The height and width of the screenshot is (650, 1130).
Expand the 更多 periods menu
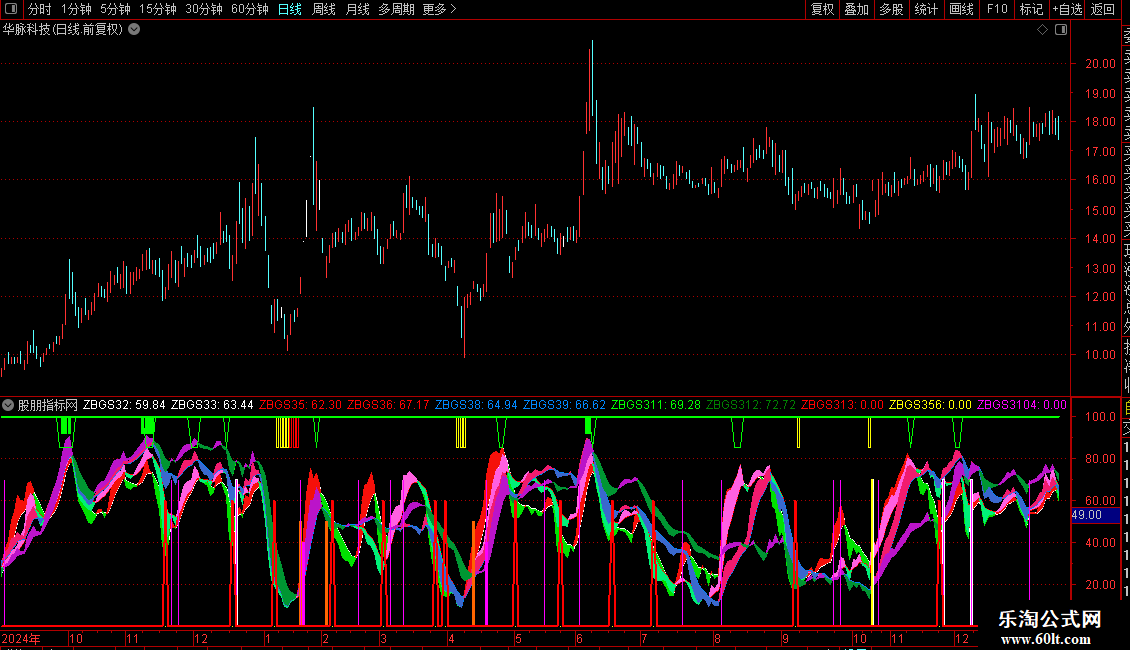pos(439,9)
